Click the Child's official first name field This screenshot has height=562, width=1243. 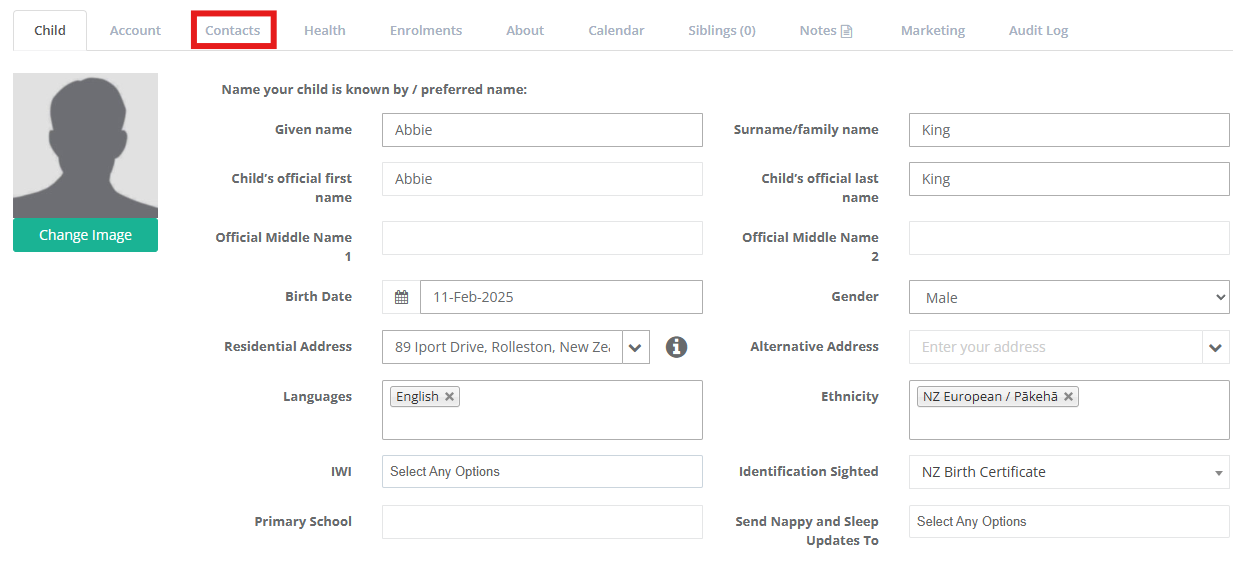point(542,179)
